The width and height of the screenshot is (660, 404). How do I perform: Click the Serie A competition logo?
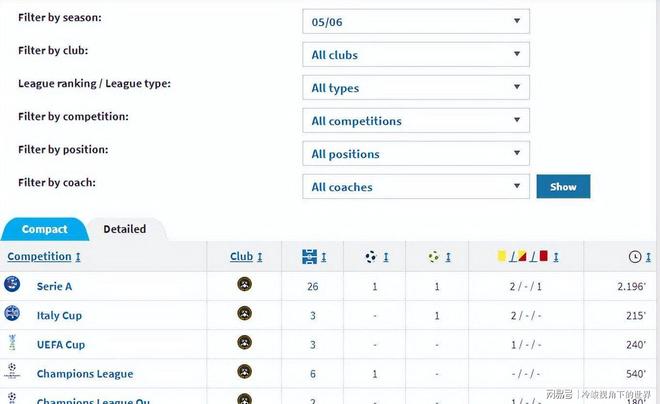[12, 285]
